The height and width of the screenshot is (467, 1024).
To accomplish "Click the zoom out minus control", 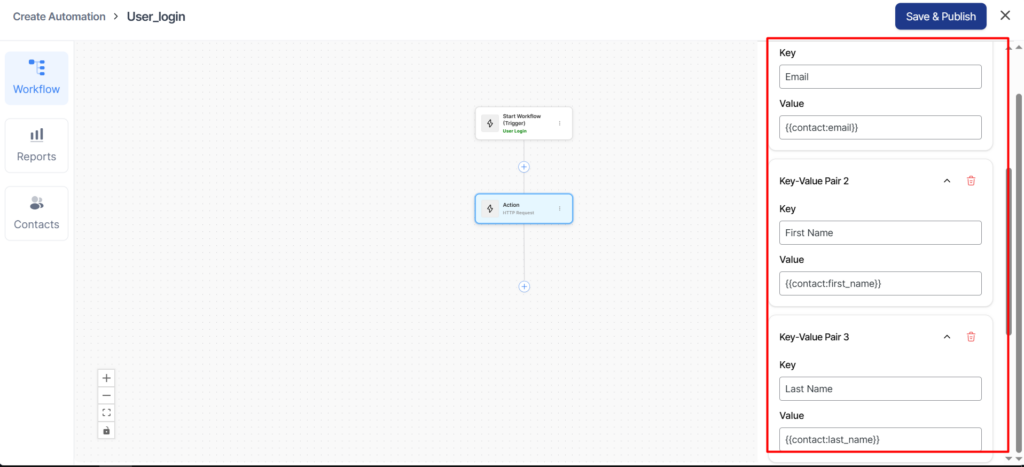I will point(107,395).
